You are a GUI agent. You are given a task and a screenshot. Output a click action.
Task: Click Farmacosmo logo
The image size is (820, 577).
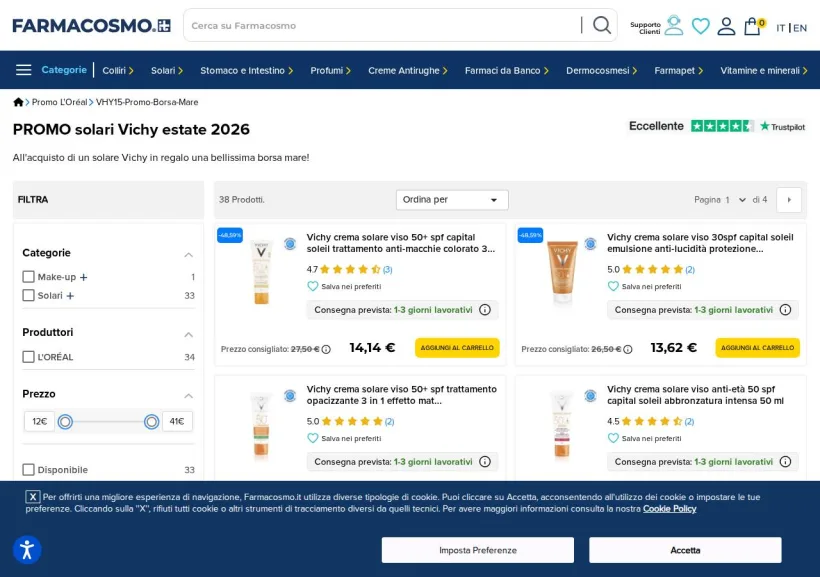(92, 25)
